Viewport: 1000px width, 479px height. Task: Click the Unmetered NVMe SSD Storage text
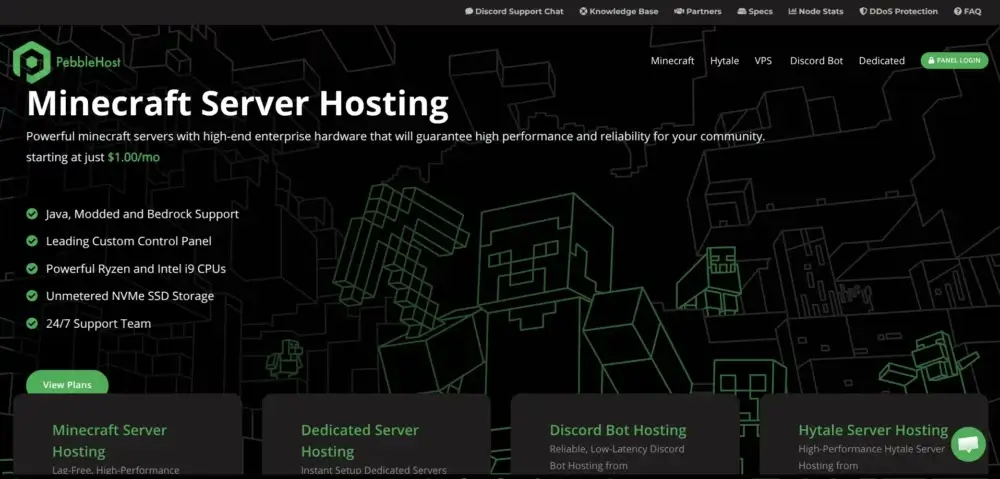click(129, 297)
